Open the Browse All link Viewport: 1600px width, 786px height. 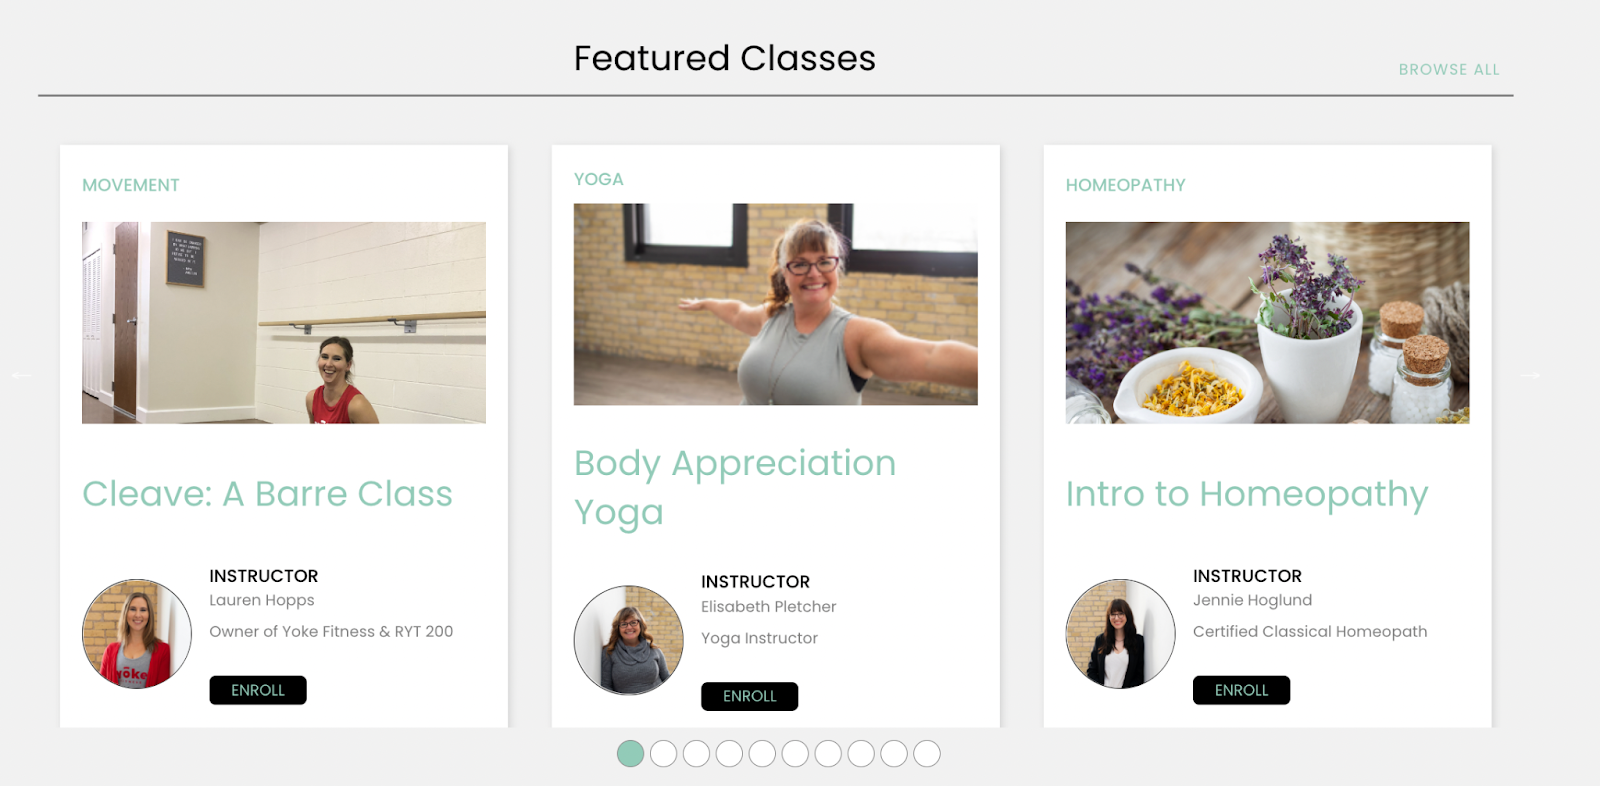pos(1449,70)
